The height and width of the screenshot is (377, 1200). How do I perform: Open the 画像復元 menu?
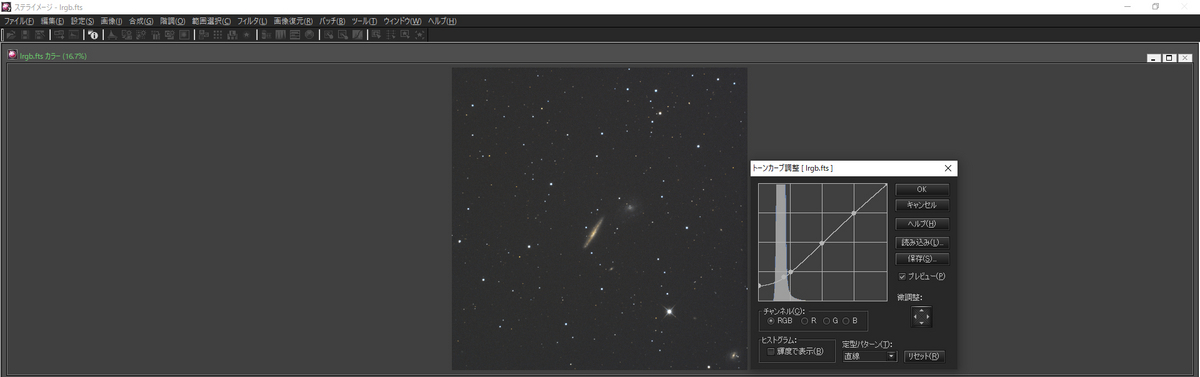pos(294,21)
